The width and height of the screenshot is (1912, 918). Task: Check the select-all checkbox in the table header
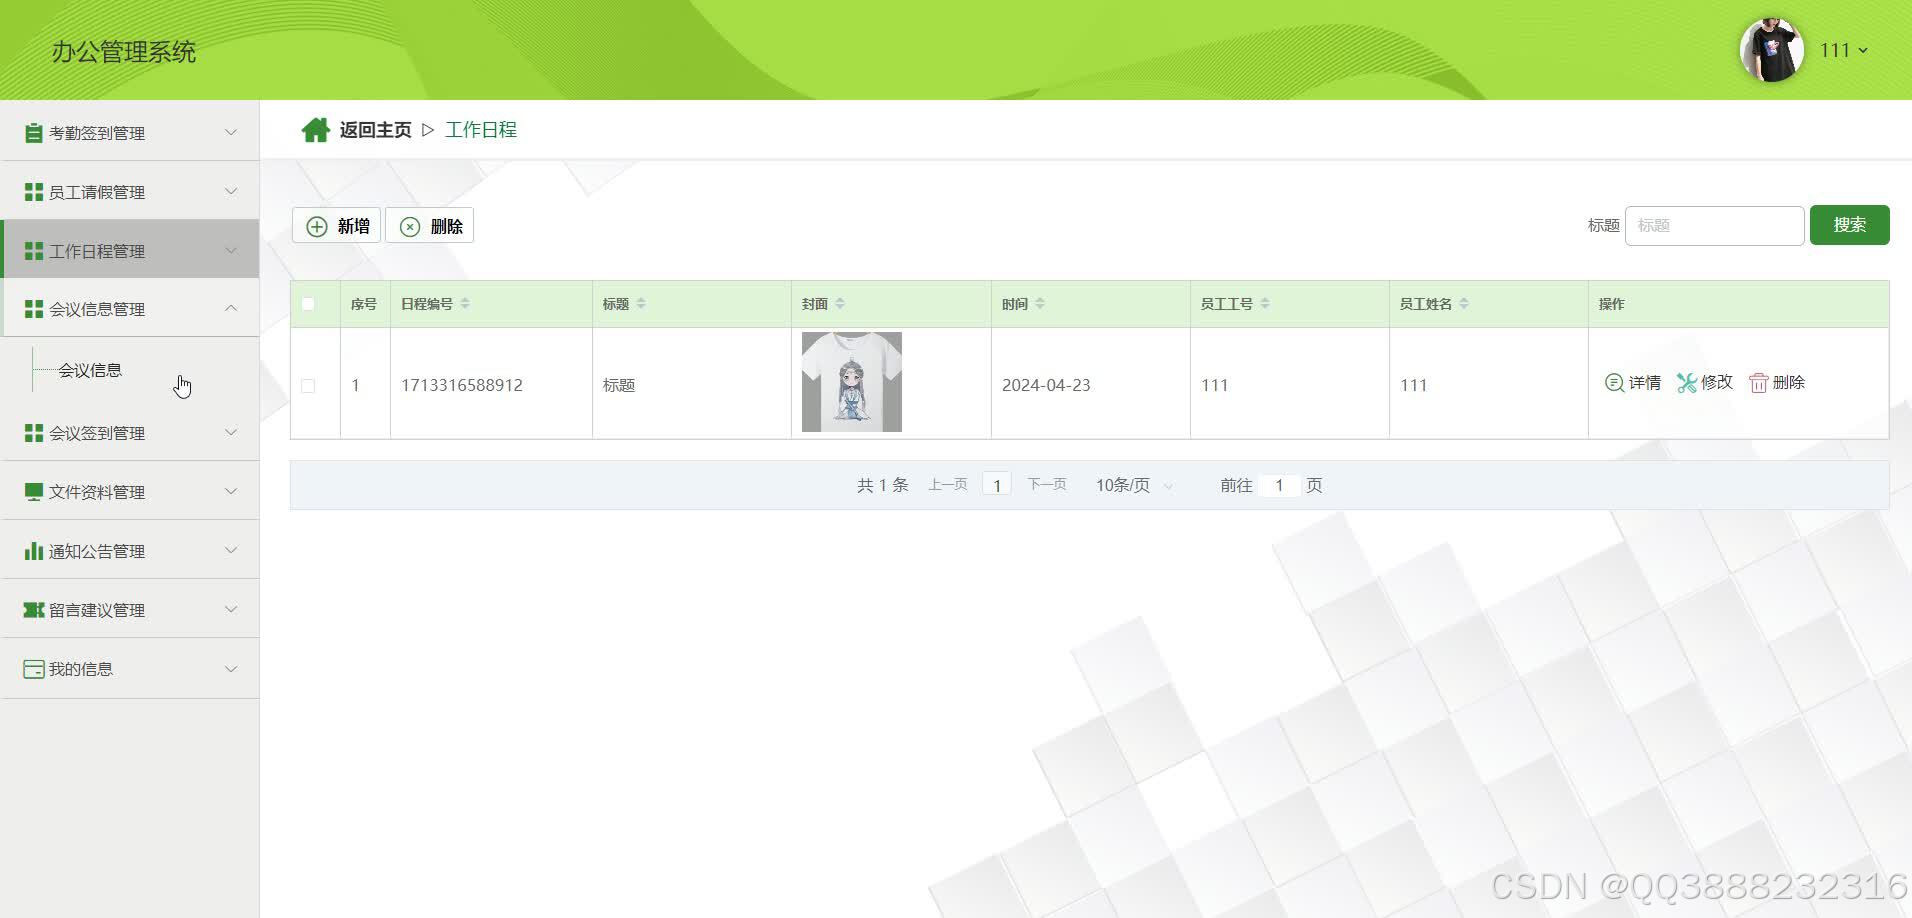pos(308,303)
